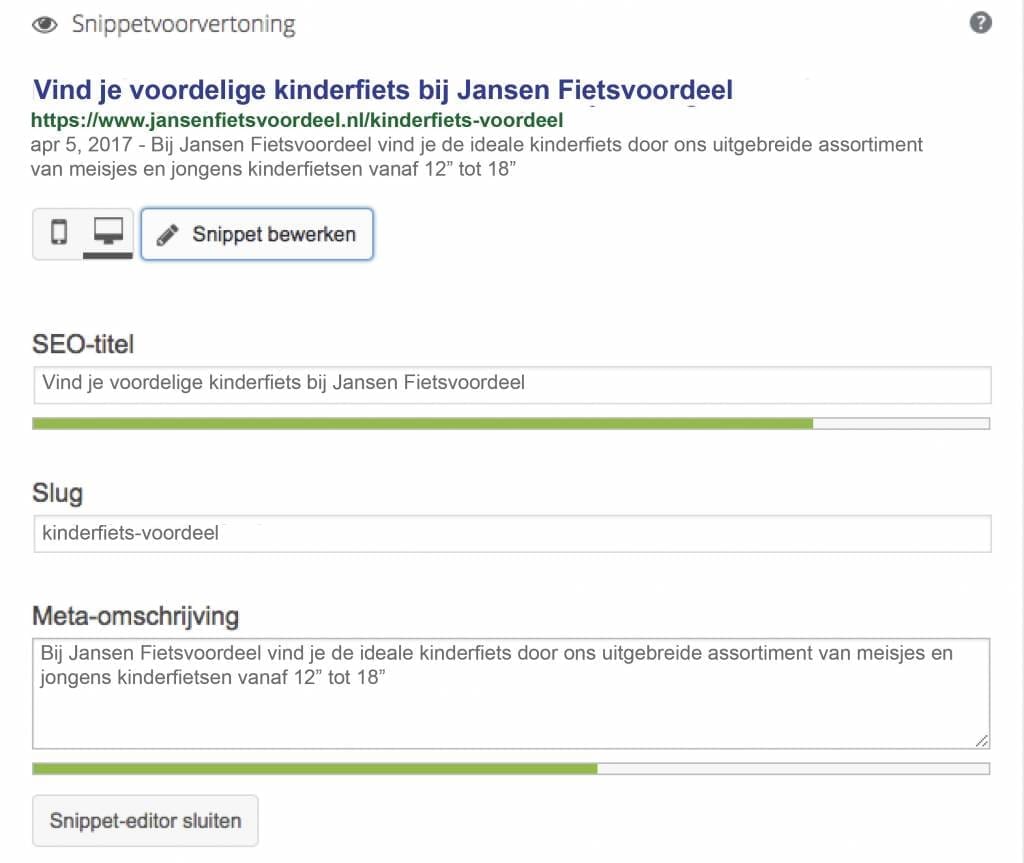
Task: Switch to mobile preview icon
Action: (59, 233)
